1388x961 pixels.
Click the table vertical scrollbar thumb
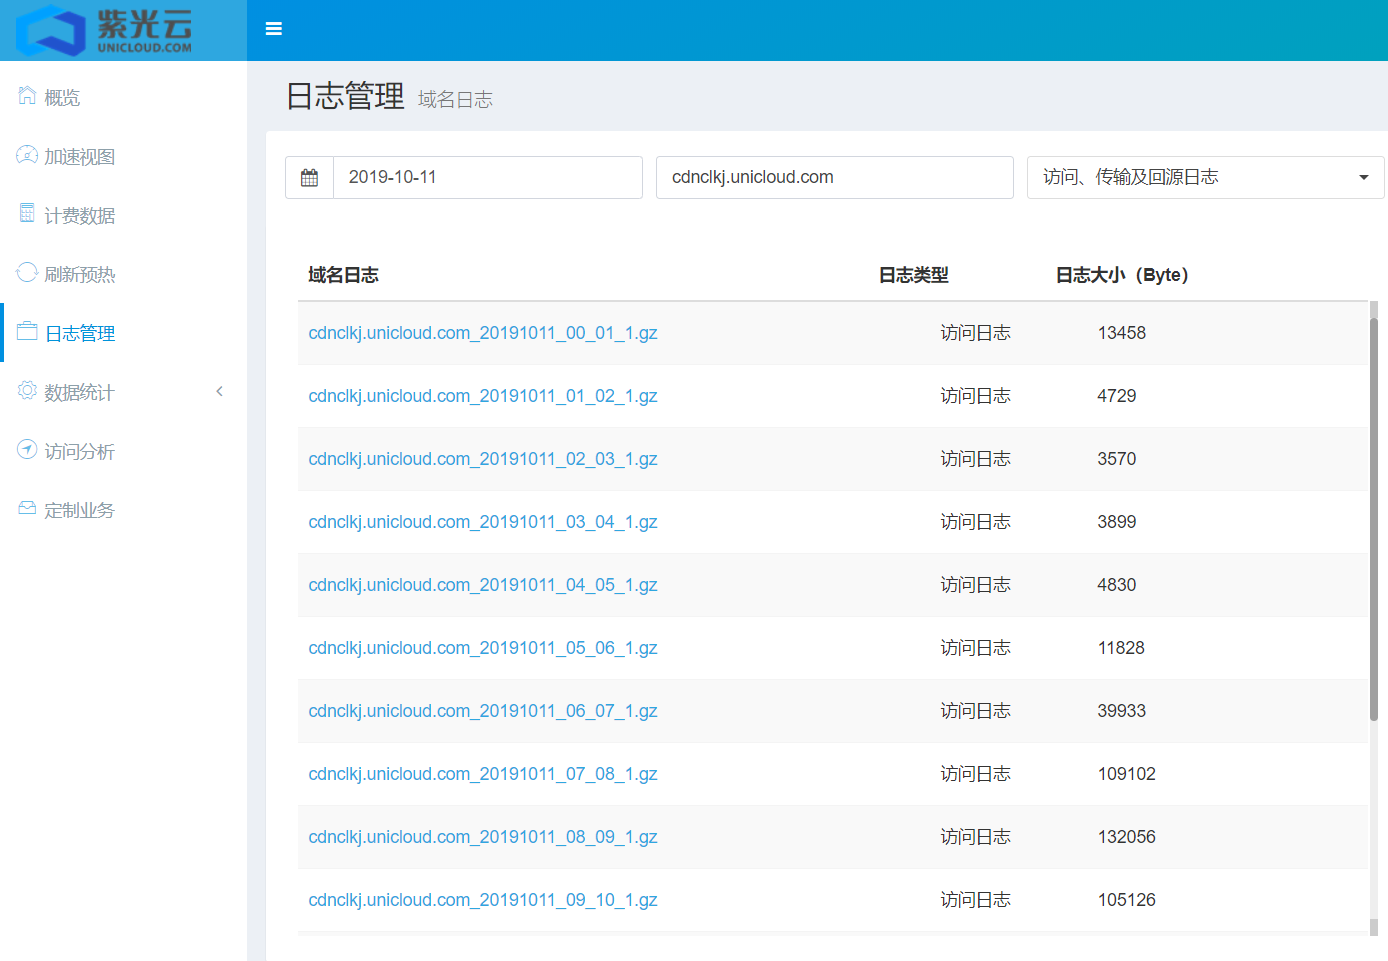(1374, 518)
